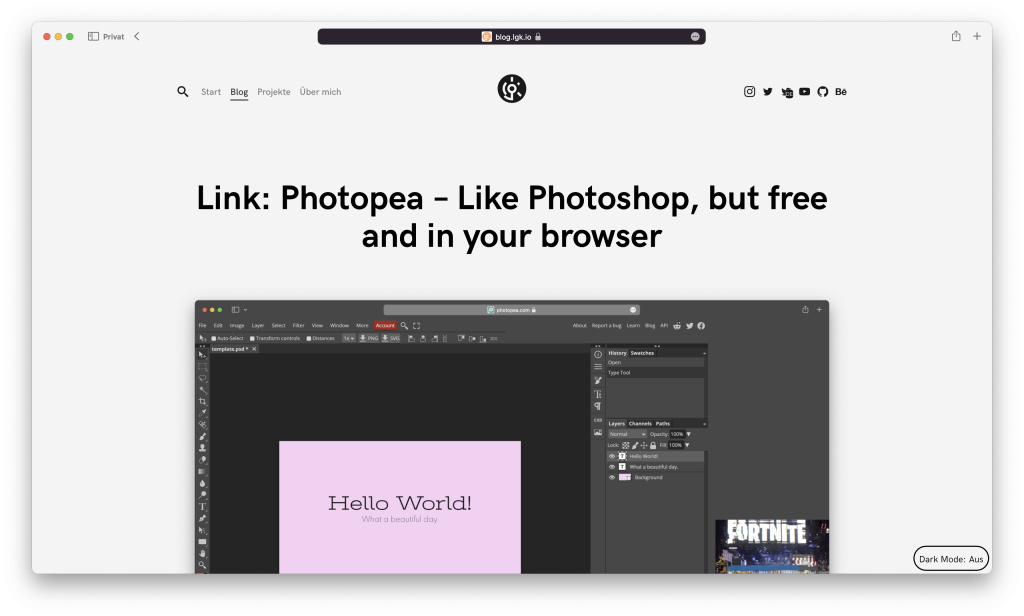Screen dimensions: 1024x616
Task: Click the CSS panel icon in Photopea
Action: pos(598,420)
